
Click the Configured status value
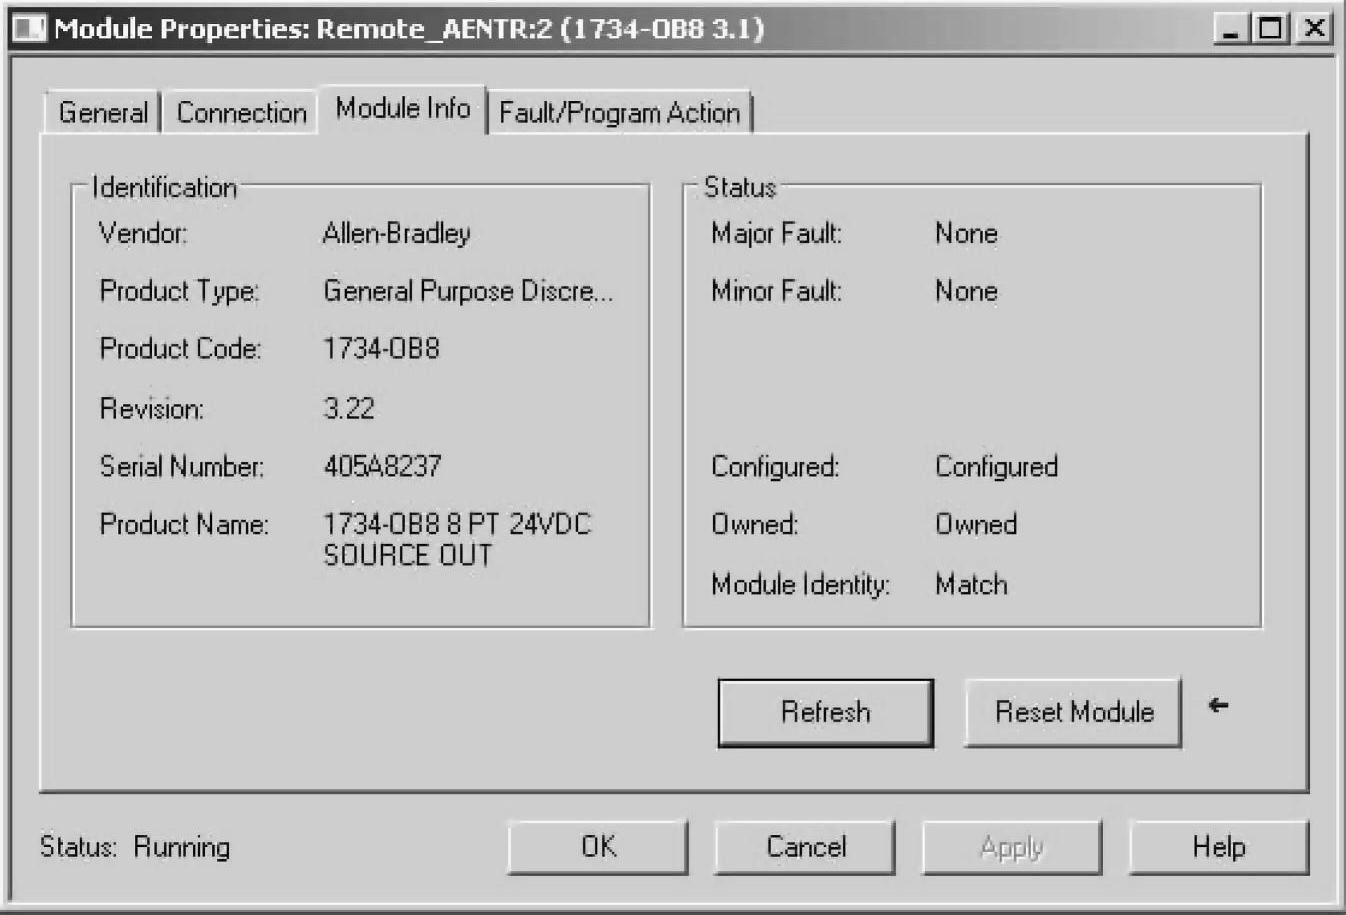tap(996, 467)
